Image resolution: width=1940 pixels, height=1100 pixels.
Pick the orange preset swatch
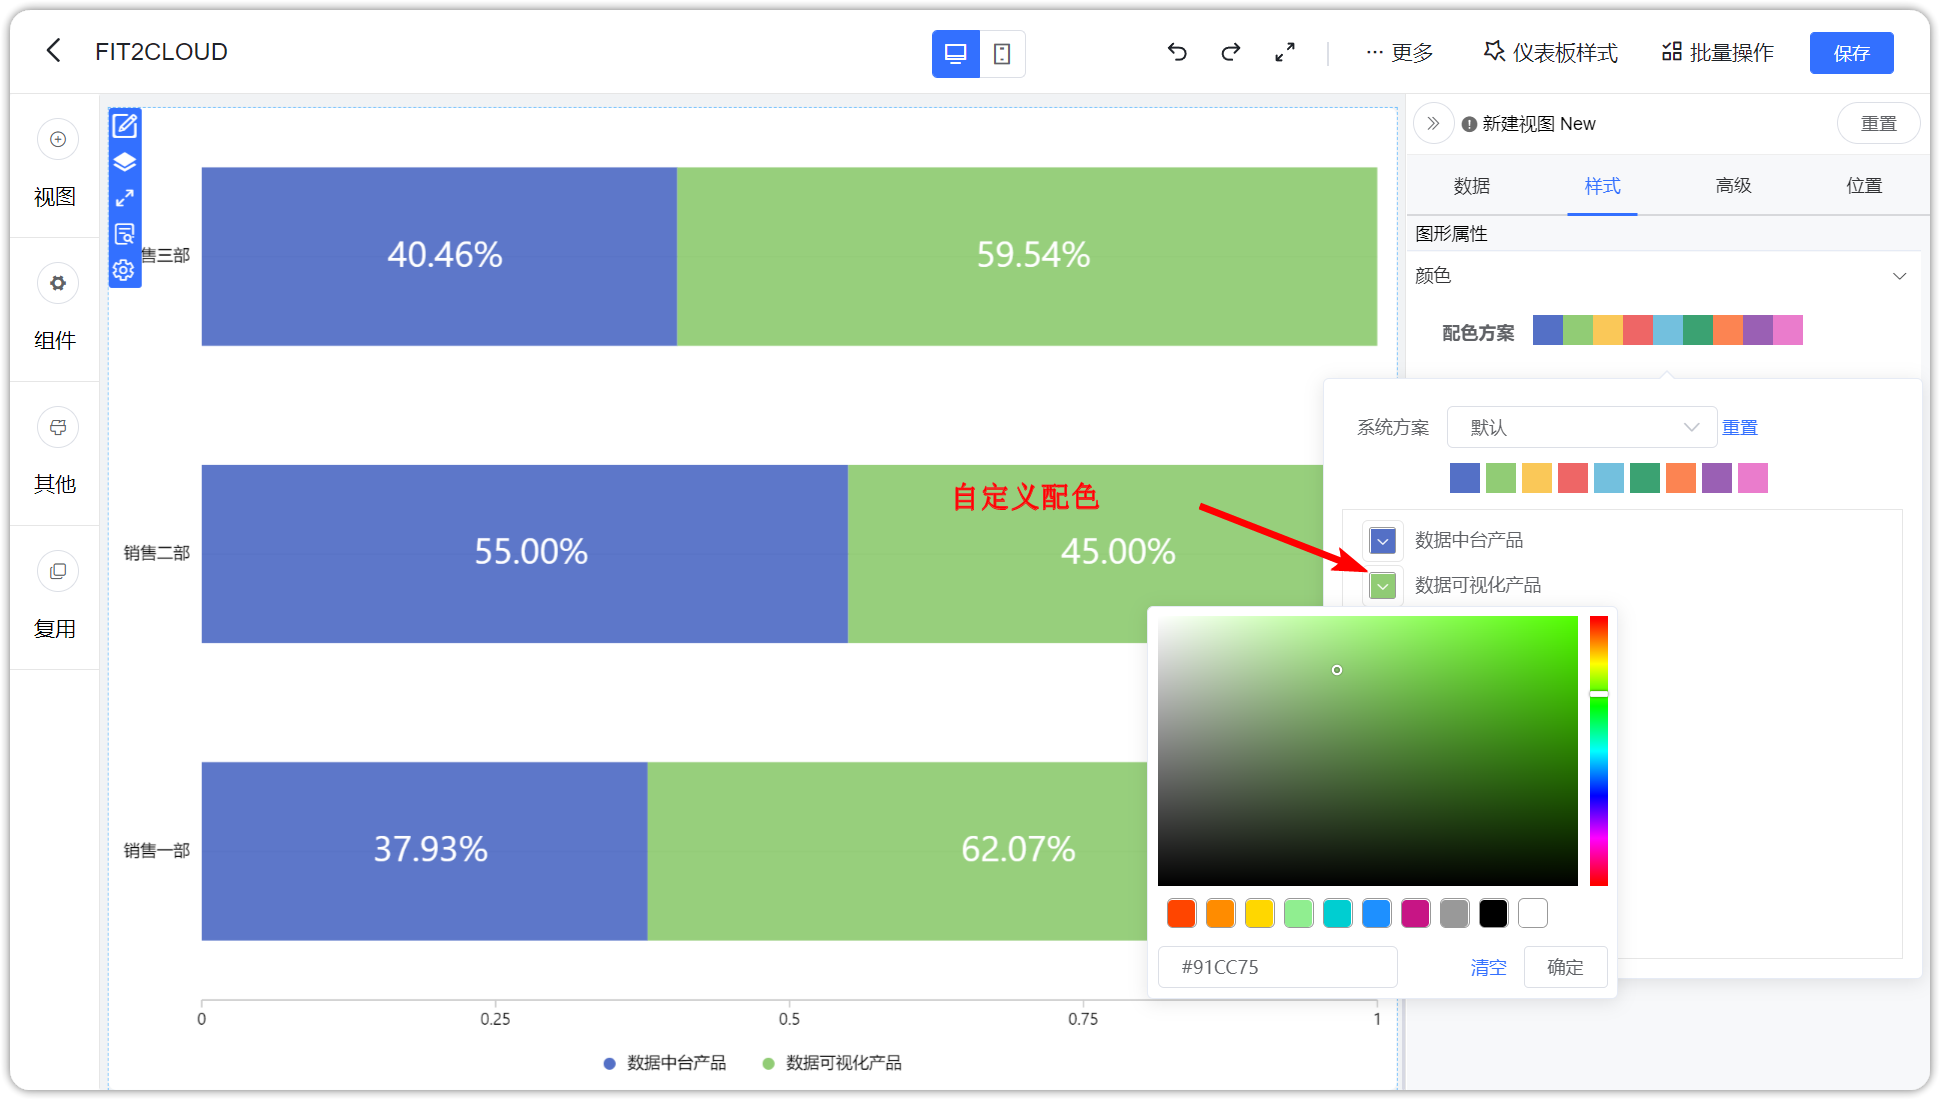coord(1220,913)
